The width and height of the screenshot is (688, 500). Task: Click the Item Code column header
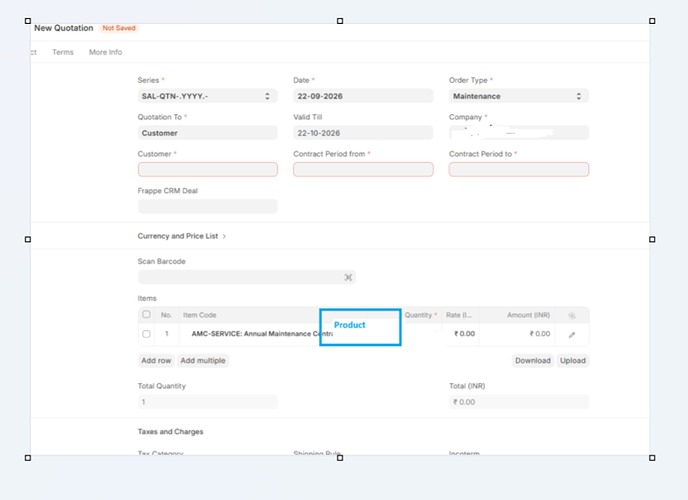pyautogui.click(x=200, y=315)
